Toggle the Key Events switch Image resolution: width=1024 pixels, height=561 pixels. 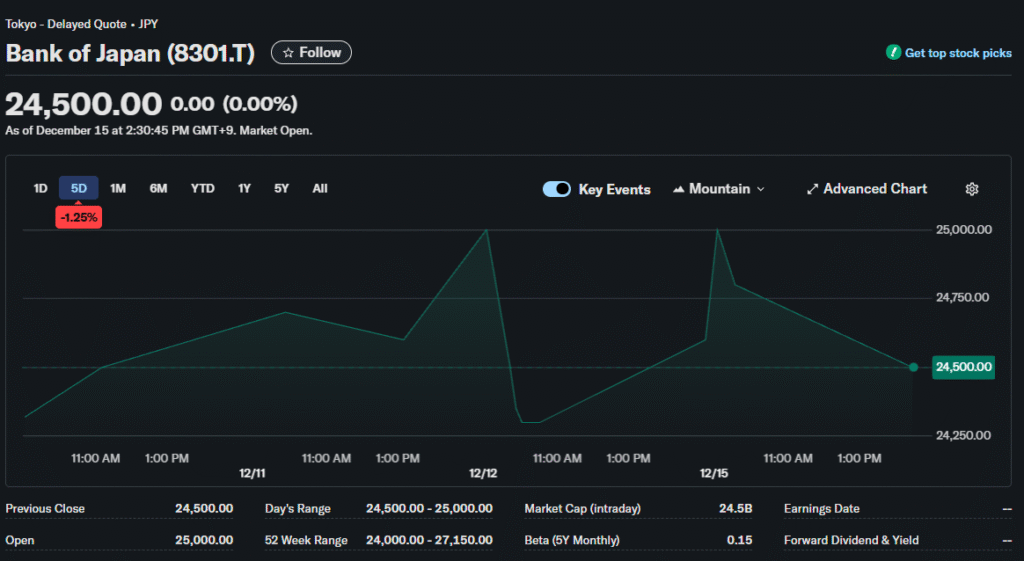click(557, 189)
